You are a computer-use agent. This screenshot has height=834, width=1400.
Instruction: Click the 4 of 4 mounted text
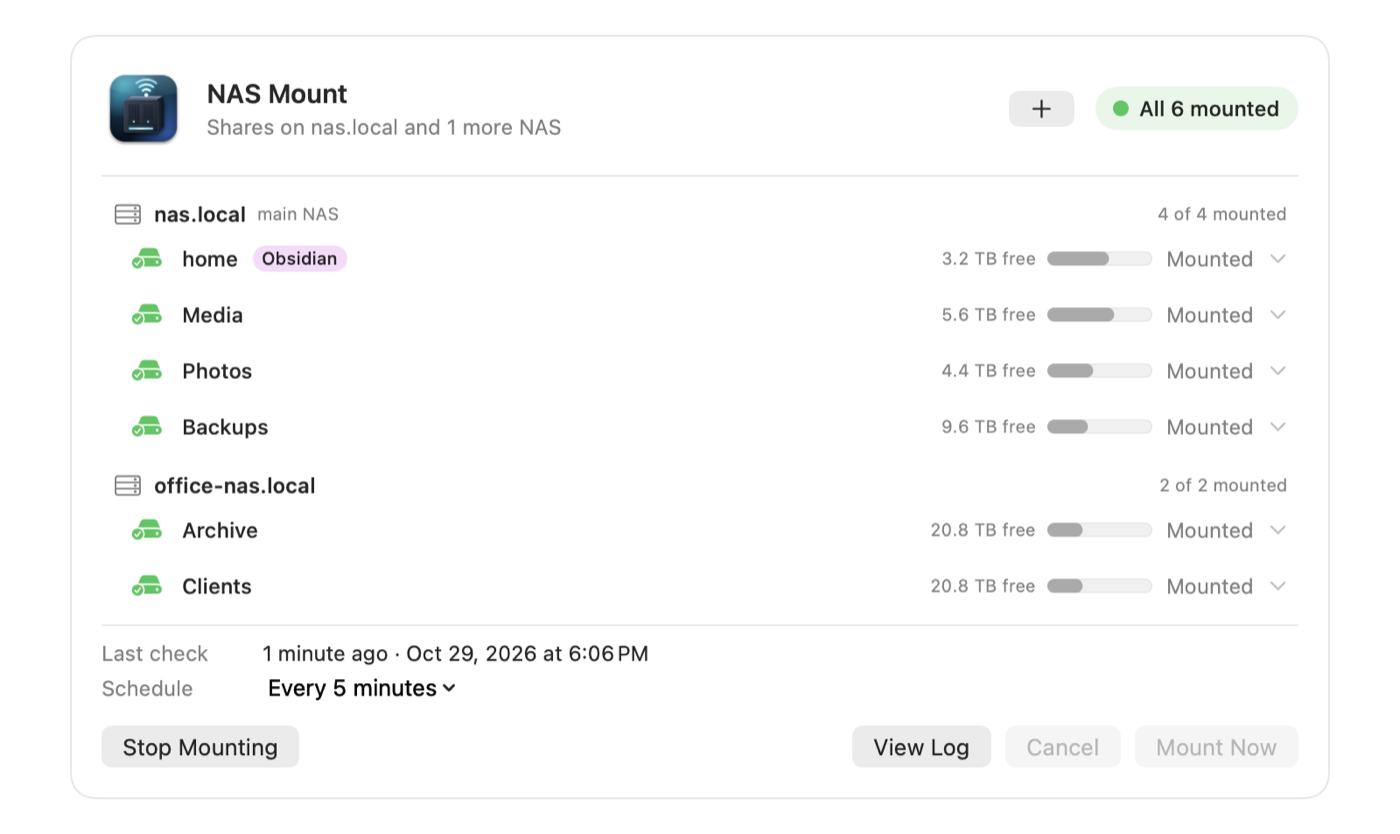pos(1222,214)
